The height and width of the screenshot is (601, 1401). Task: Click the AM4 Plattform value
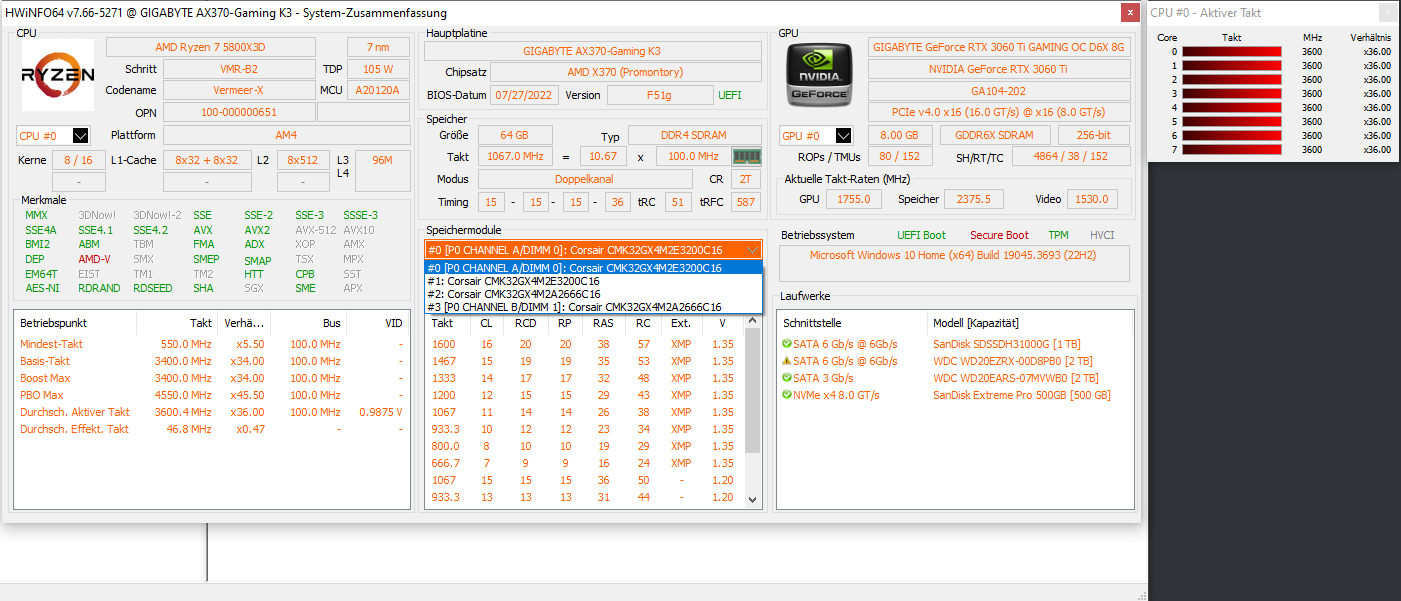pyautogui.click(x=286, y=135)
